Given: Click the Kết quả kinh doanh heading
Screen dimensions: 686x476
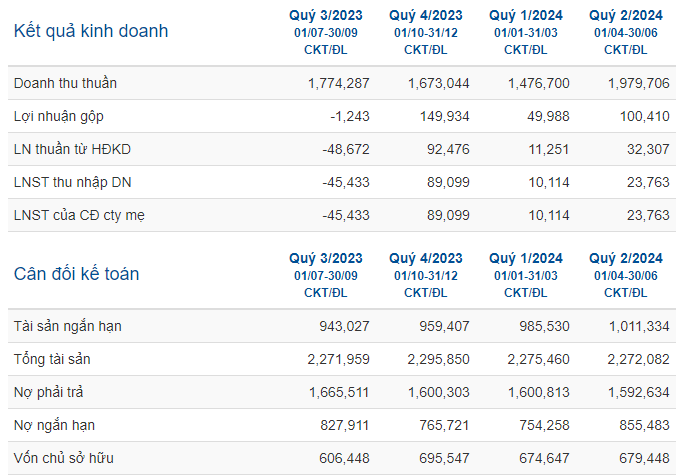Looking at the screenshot, I should tap(91, 31).
